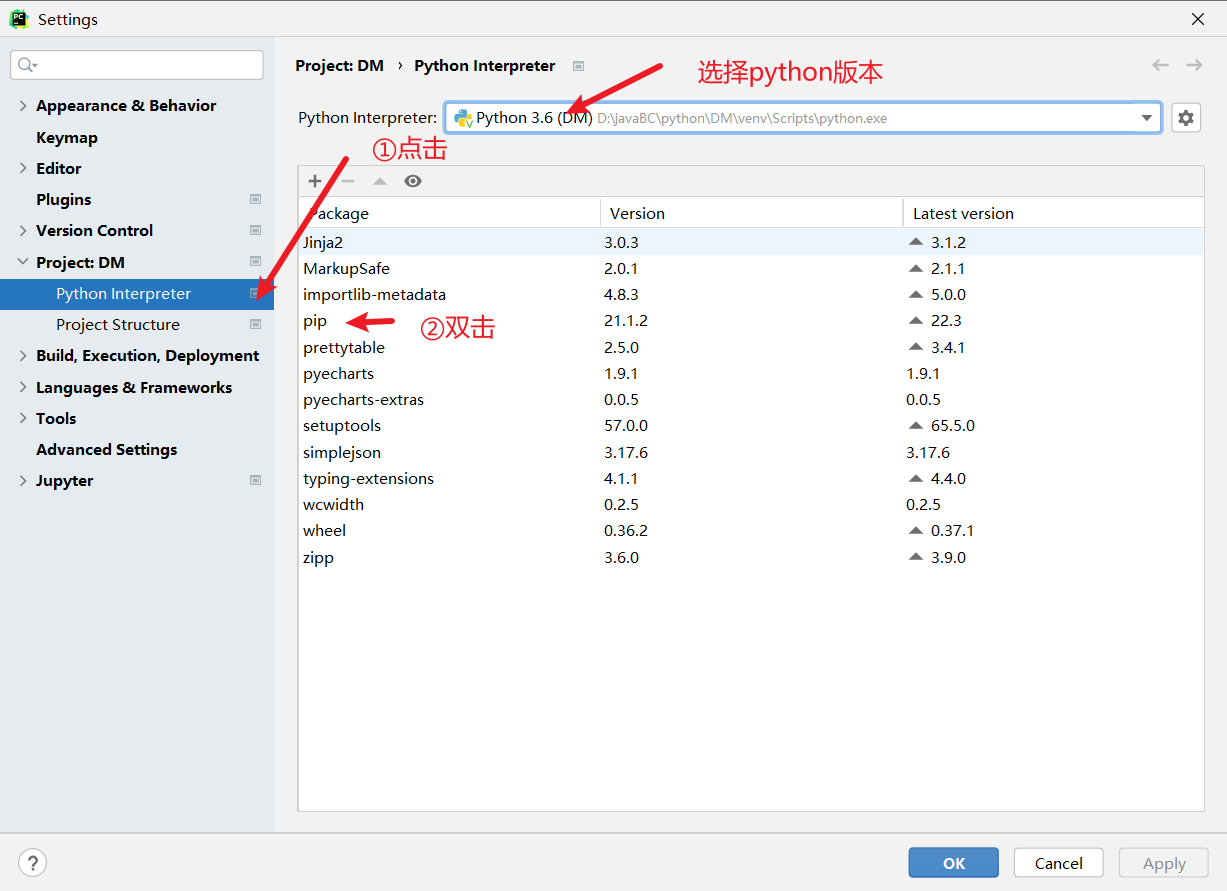Image resolution: width=1227 pixels, height=891 pixels.
Task: Click the minus icon to uninstall package
Action: [x=348, y=181]
